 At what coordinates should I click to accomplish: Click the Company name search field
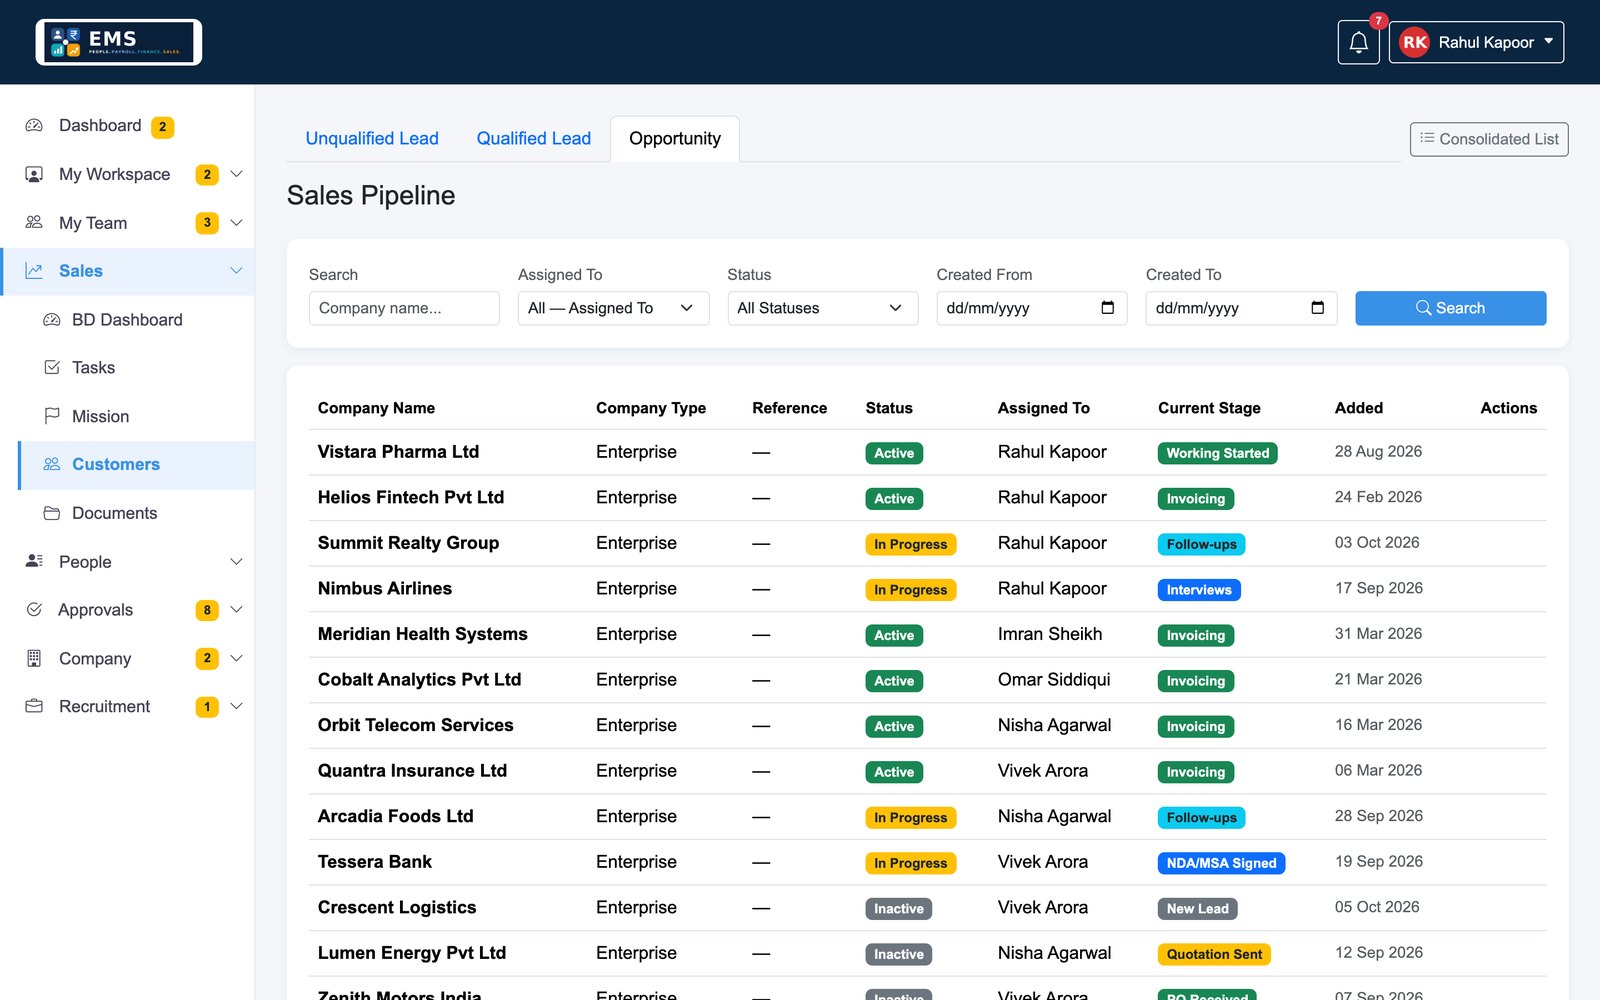pos(404,308)
